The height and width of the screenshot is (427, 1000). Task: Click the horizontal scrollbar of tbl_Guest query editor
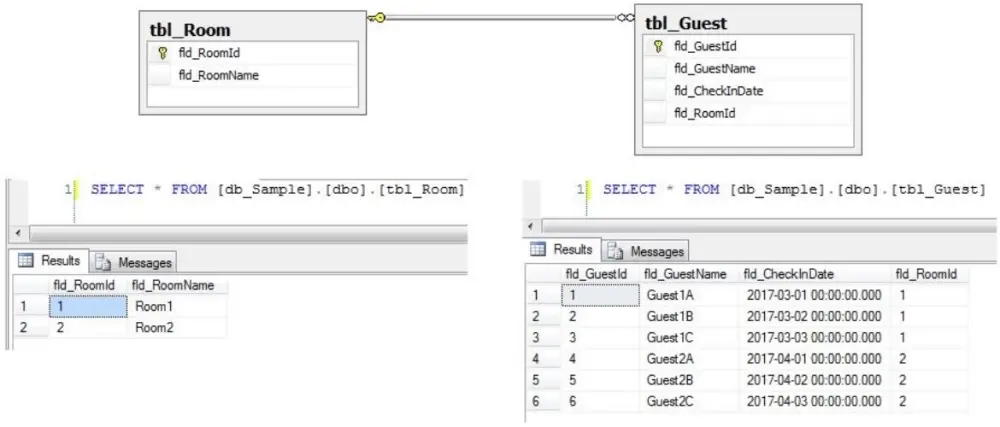coord(768,226)
